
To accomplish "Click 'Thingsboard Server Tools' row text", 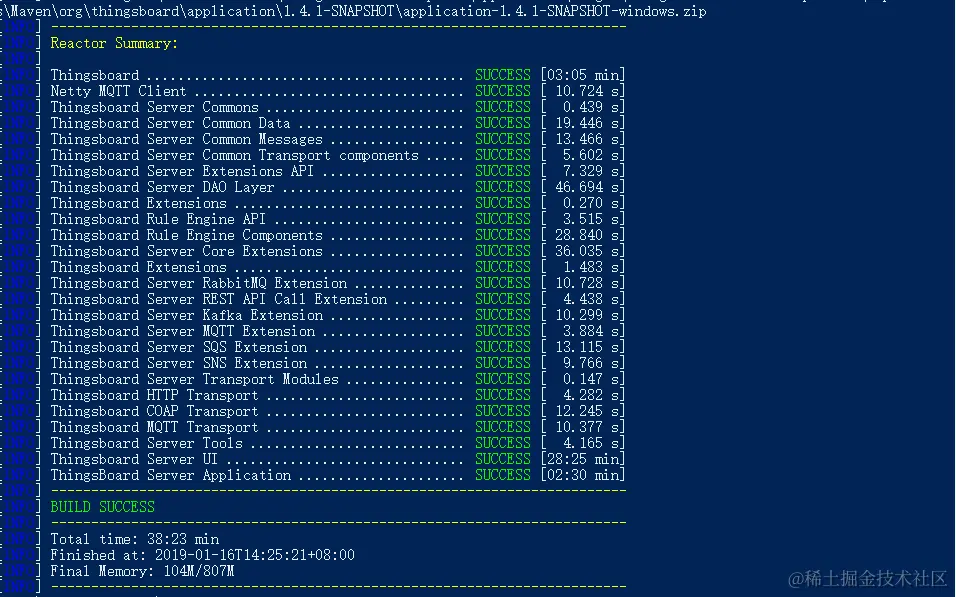I will pyautogui.click(x=146, y=443).
